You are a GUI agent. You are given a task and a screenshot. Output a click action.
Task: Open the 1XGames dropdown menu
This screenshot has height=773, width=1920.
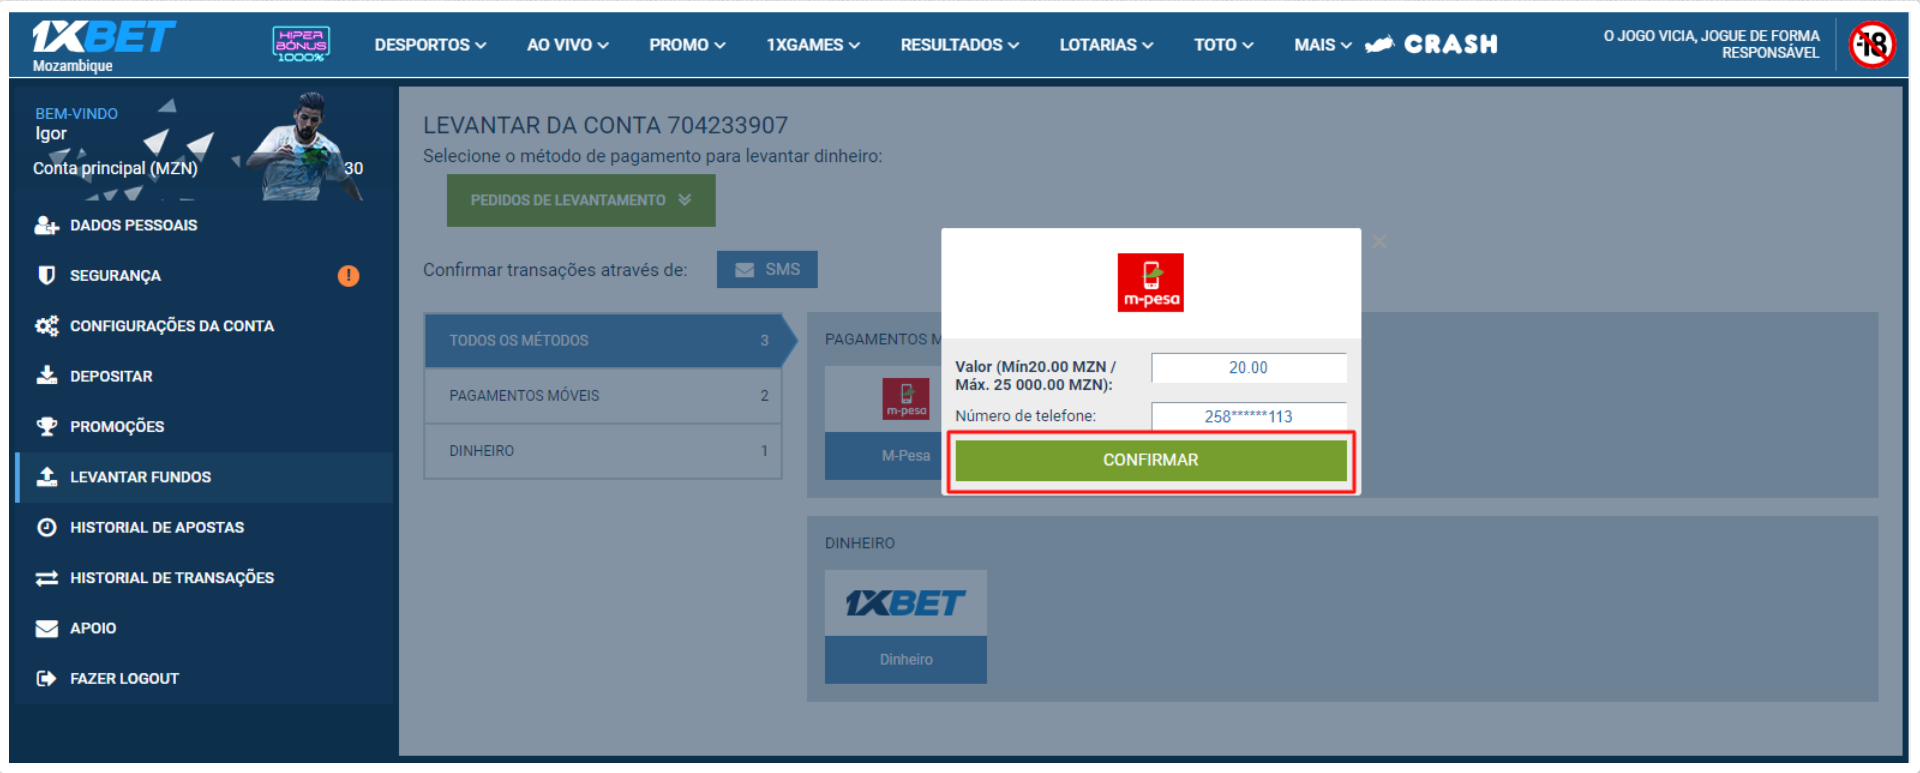click(813, 45)
